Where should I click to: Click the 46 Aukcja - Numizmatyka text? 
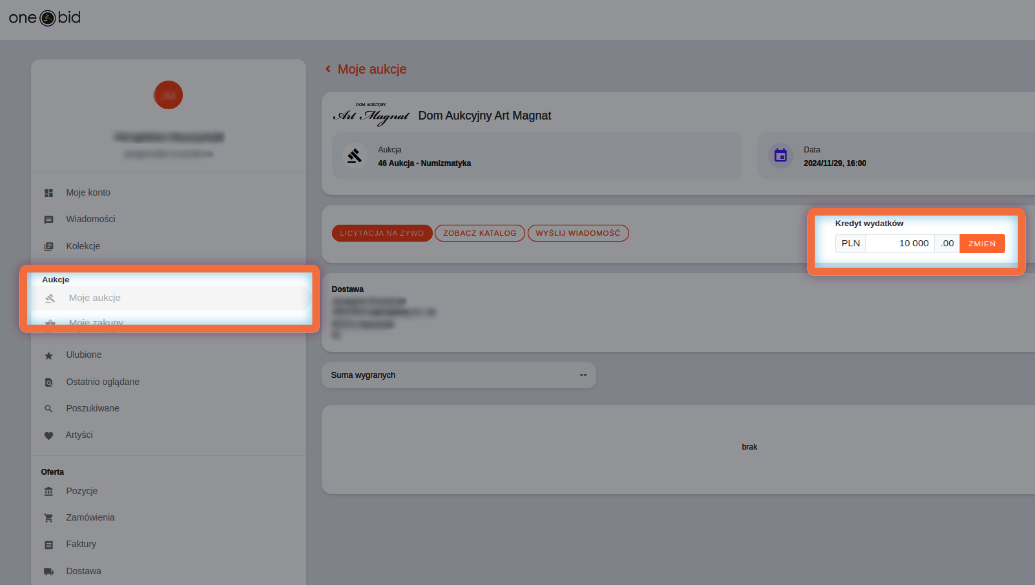point(424,164)
